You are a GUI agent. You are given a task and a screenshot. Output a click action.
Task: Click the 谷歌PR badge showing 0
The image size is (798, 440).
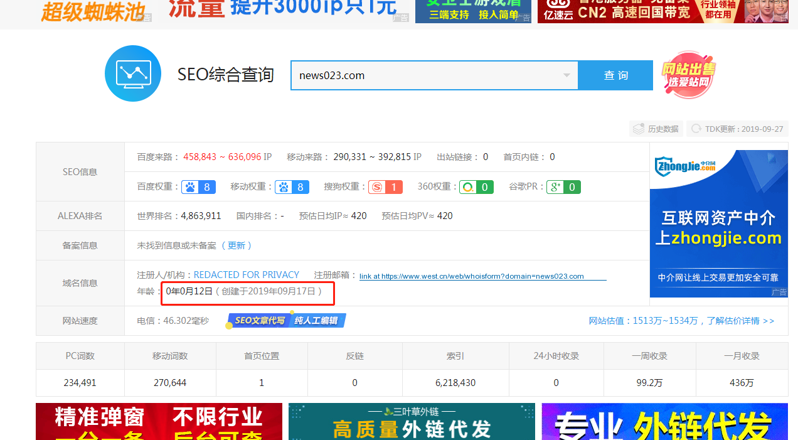(563, 187)
